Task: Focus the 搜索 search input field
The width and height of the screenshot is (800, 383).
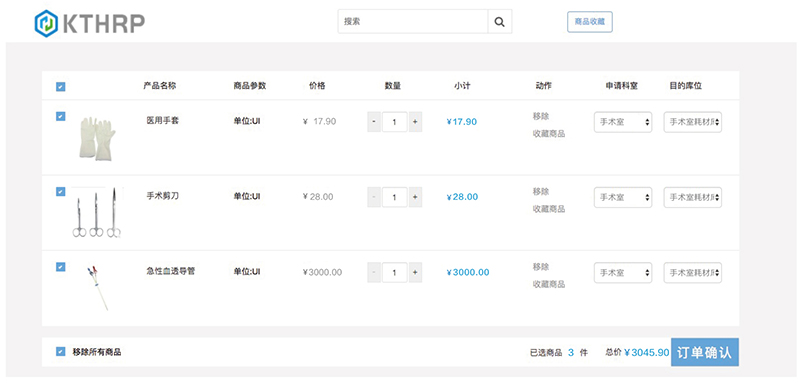Action: (413, 22)
